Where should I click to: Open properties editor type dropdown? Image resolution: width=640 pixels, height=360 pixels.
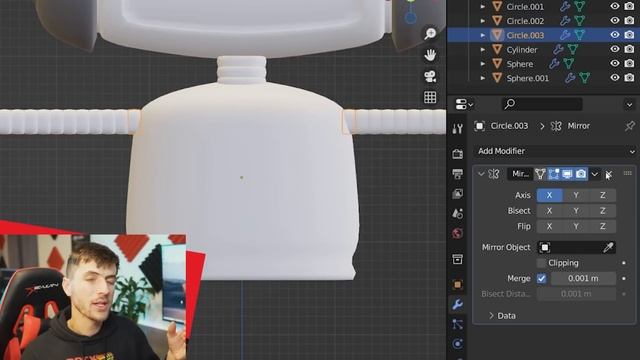464,104
